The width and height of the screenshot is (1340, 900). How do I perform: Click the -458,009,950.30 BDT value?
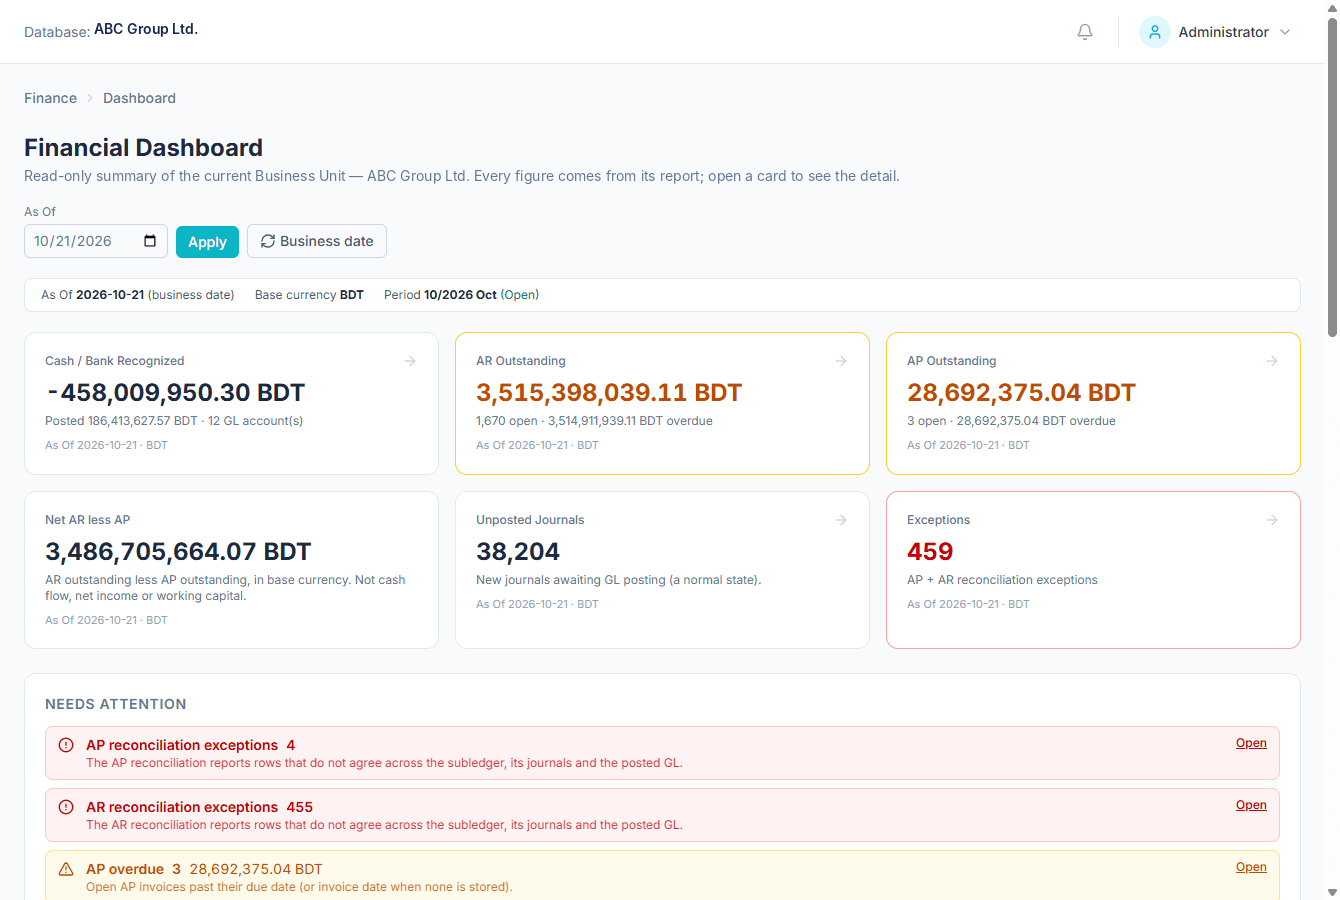(175, 393)
